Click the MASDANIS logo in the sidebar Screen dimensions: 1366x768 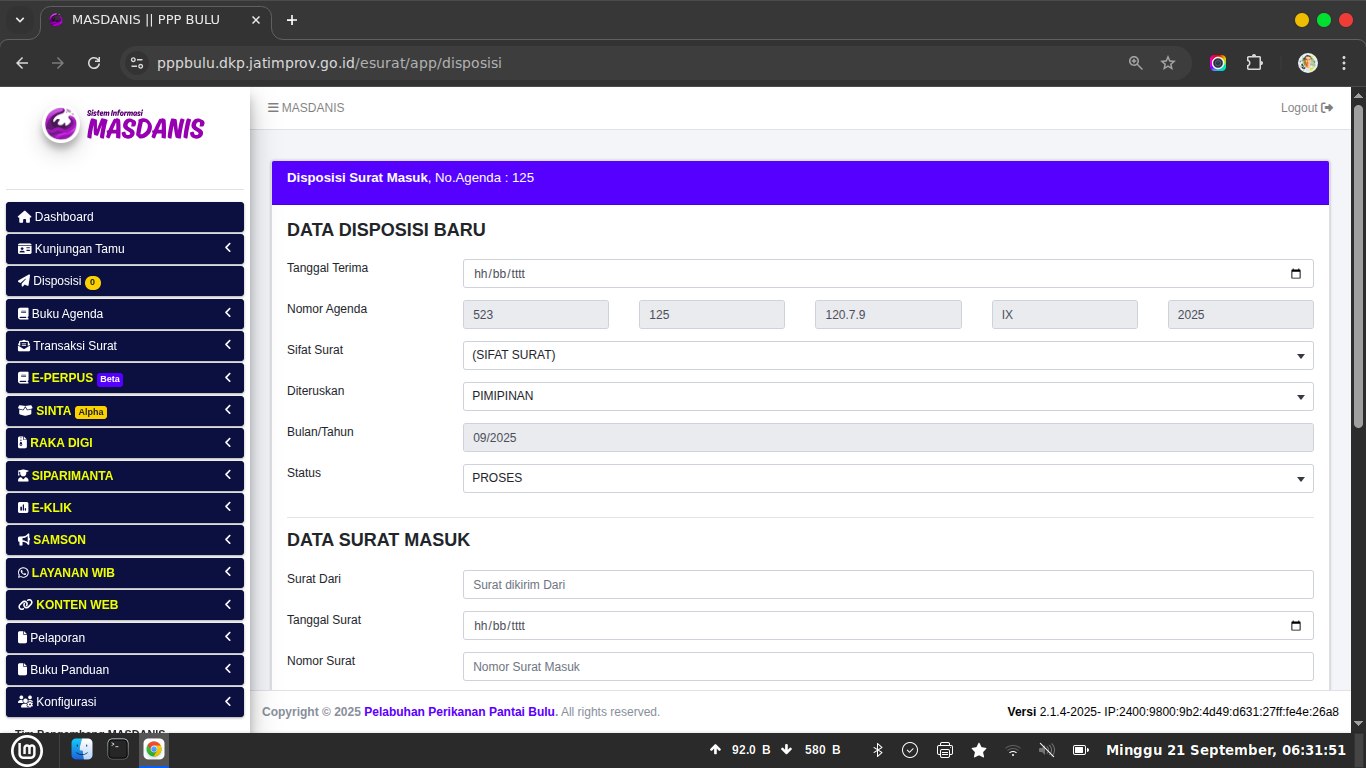pos(124,126)
